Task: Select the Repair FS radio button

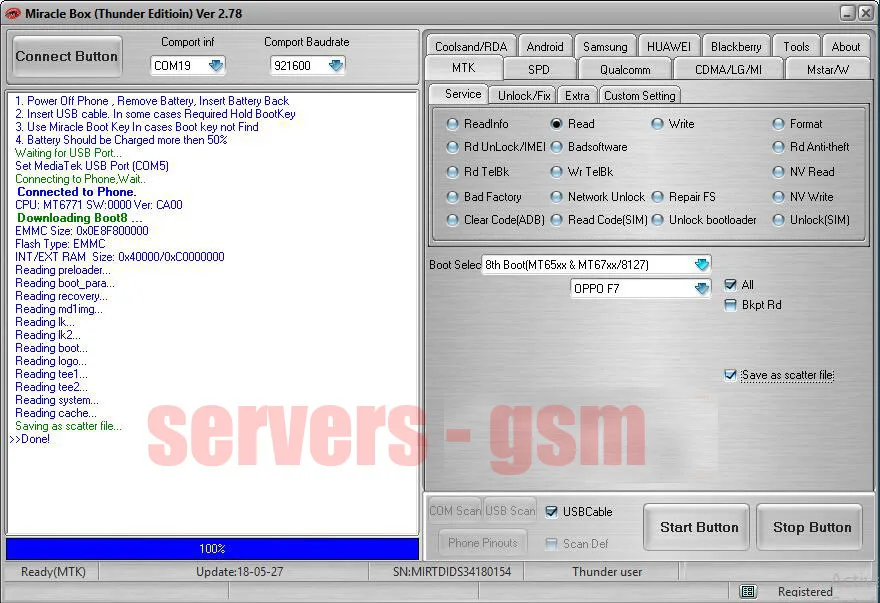Action: click(657, 197)
